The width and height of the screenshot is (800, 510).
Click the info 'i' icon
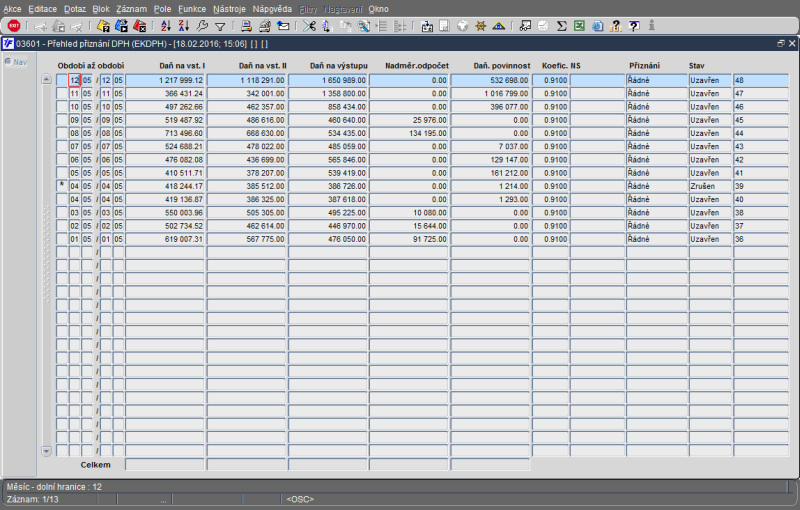(652, 26)
